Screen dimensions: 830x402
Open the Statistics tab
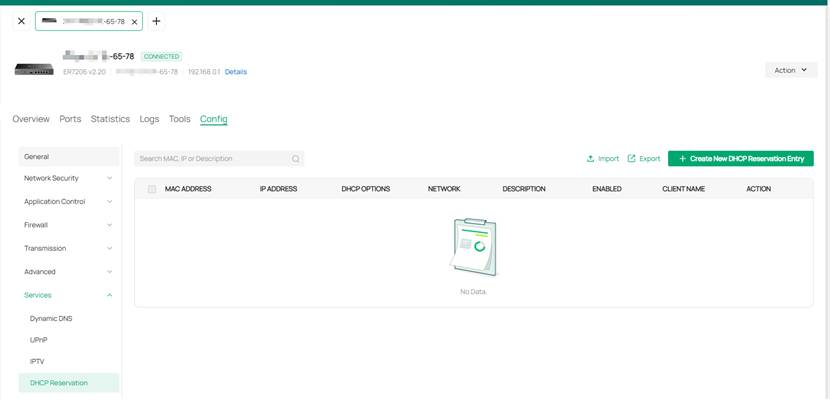pyautogui.click(x=110, y=119)
